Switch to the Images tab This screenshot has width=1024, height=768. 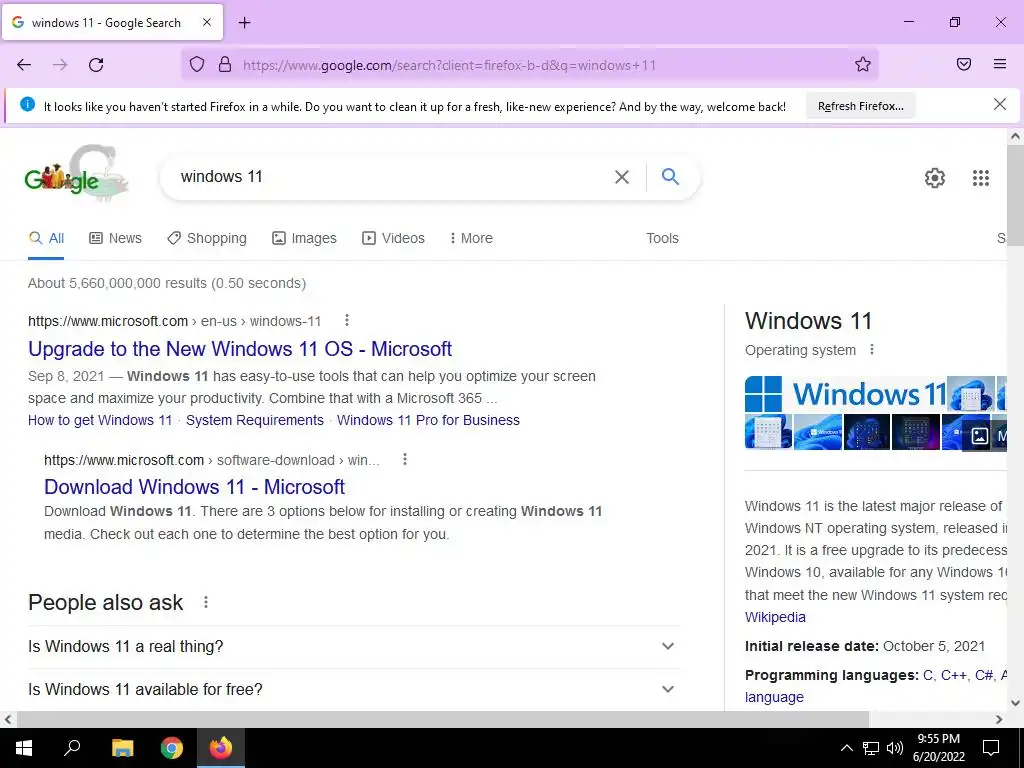(304, 238)
